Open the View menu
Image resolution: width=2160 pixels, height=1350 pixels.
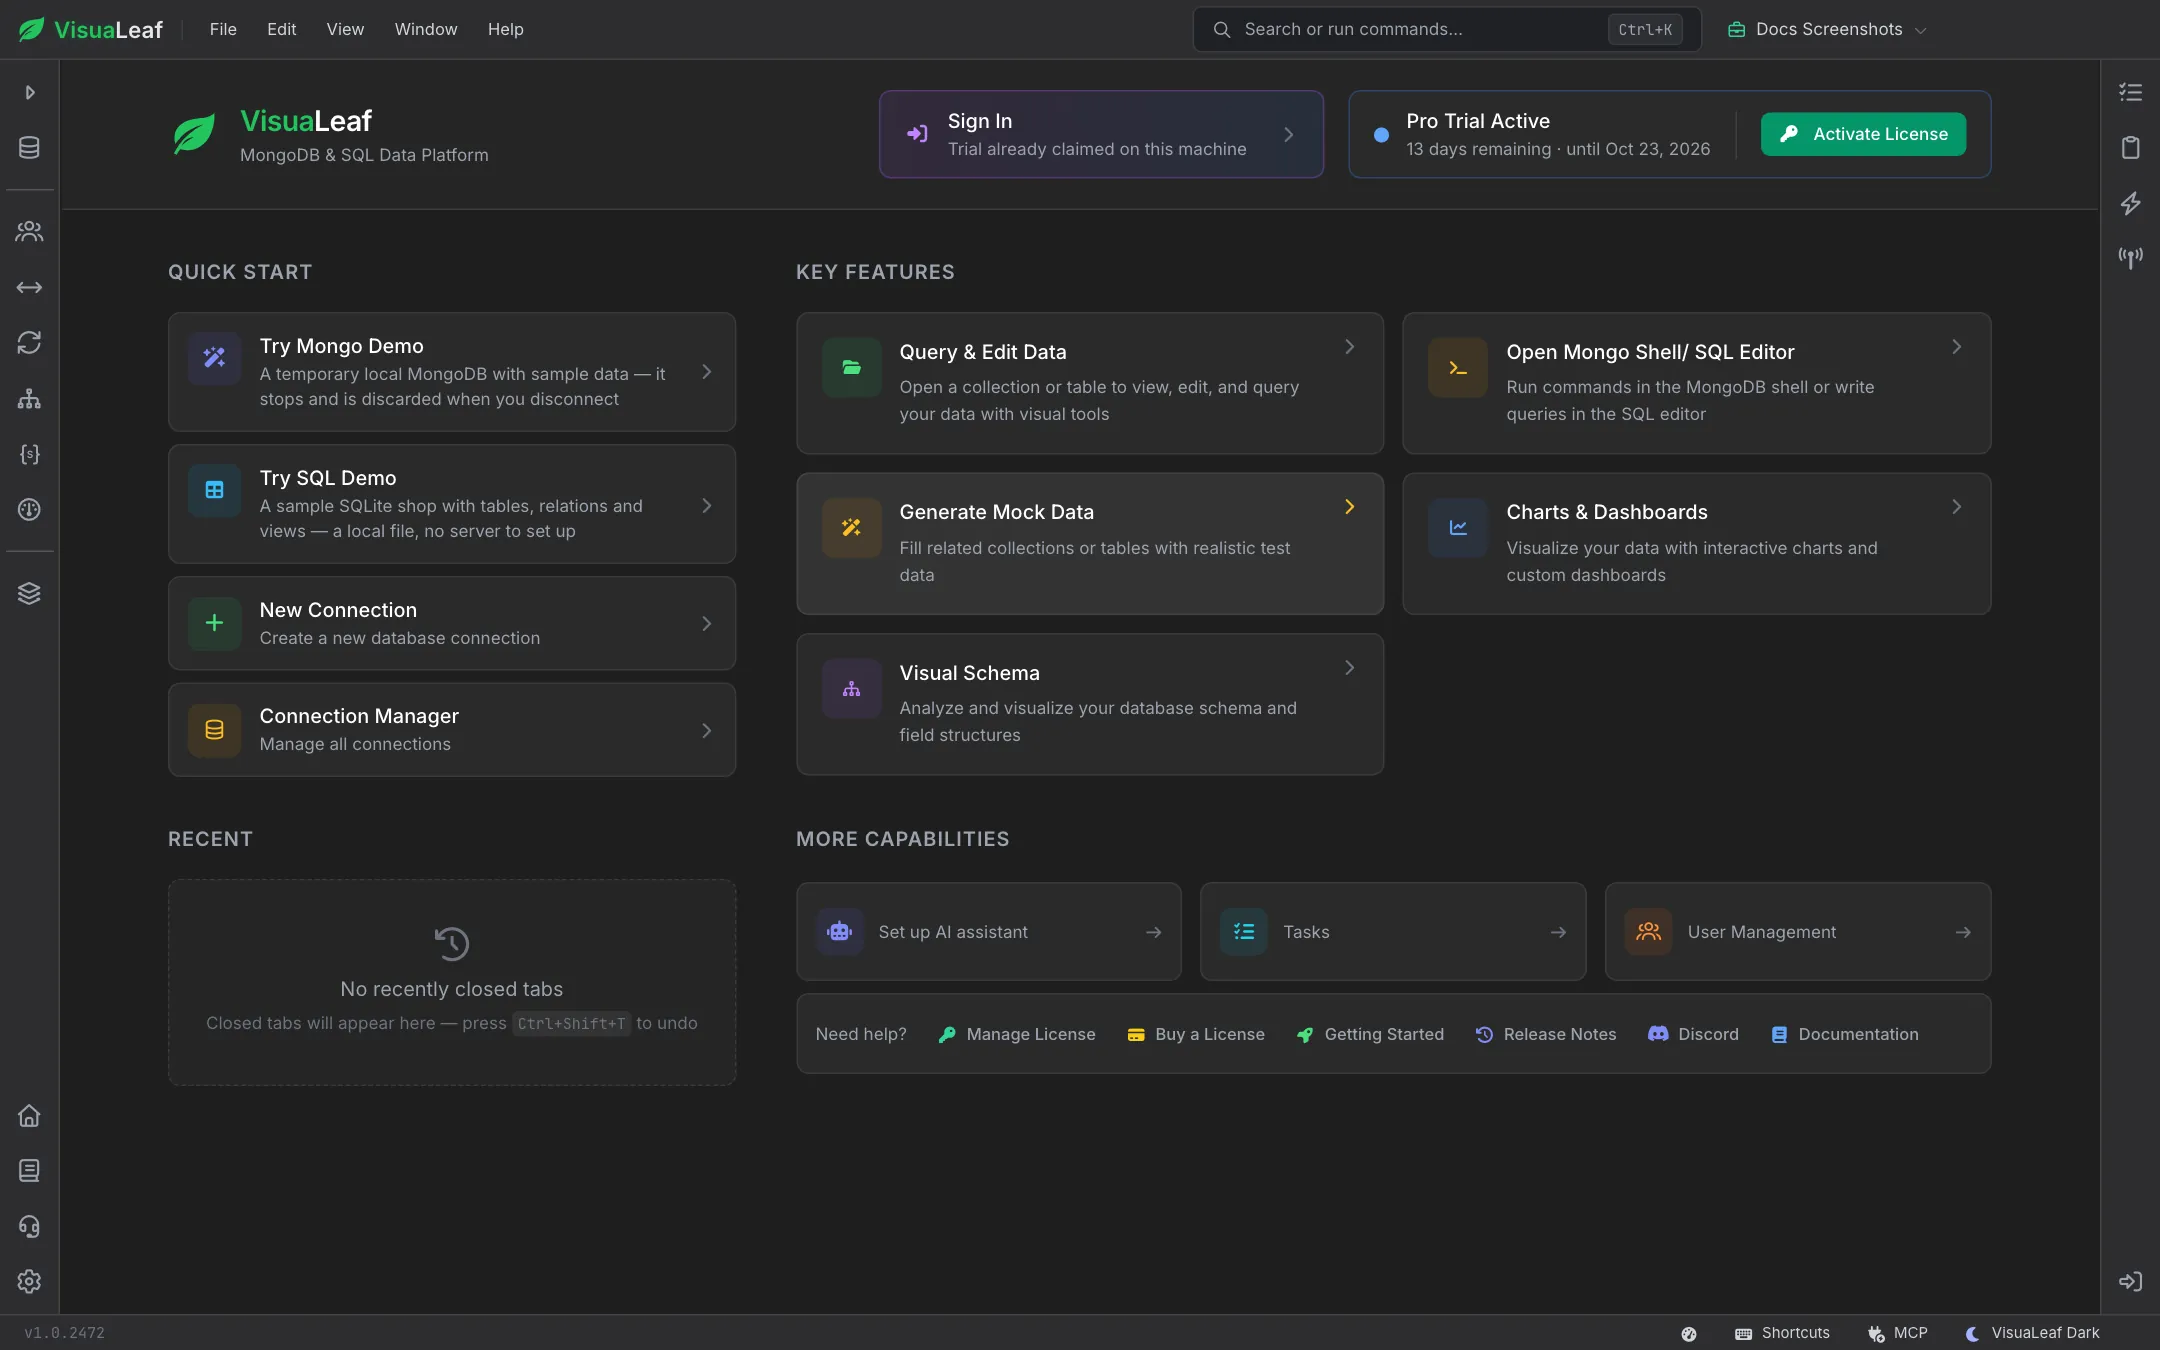(345, 30)
